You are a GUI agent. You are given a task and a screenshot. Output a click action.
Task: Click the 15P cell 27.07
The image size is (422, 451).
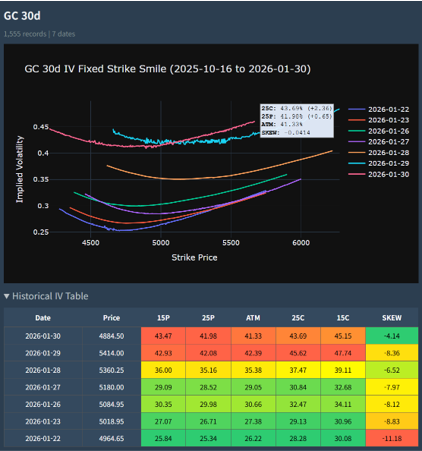[x=163, y=421]
